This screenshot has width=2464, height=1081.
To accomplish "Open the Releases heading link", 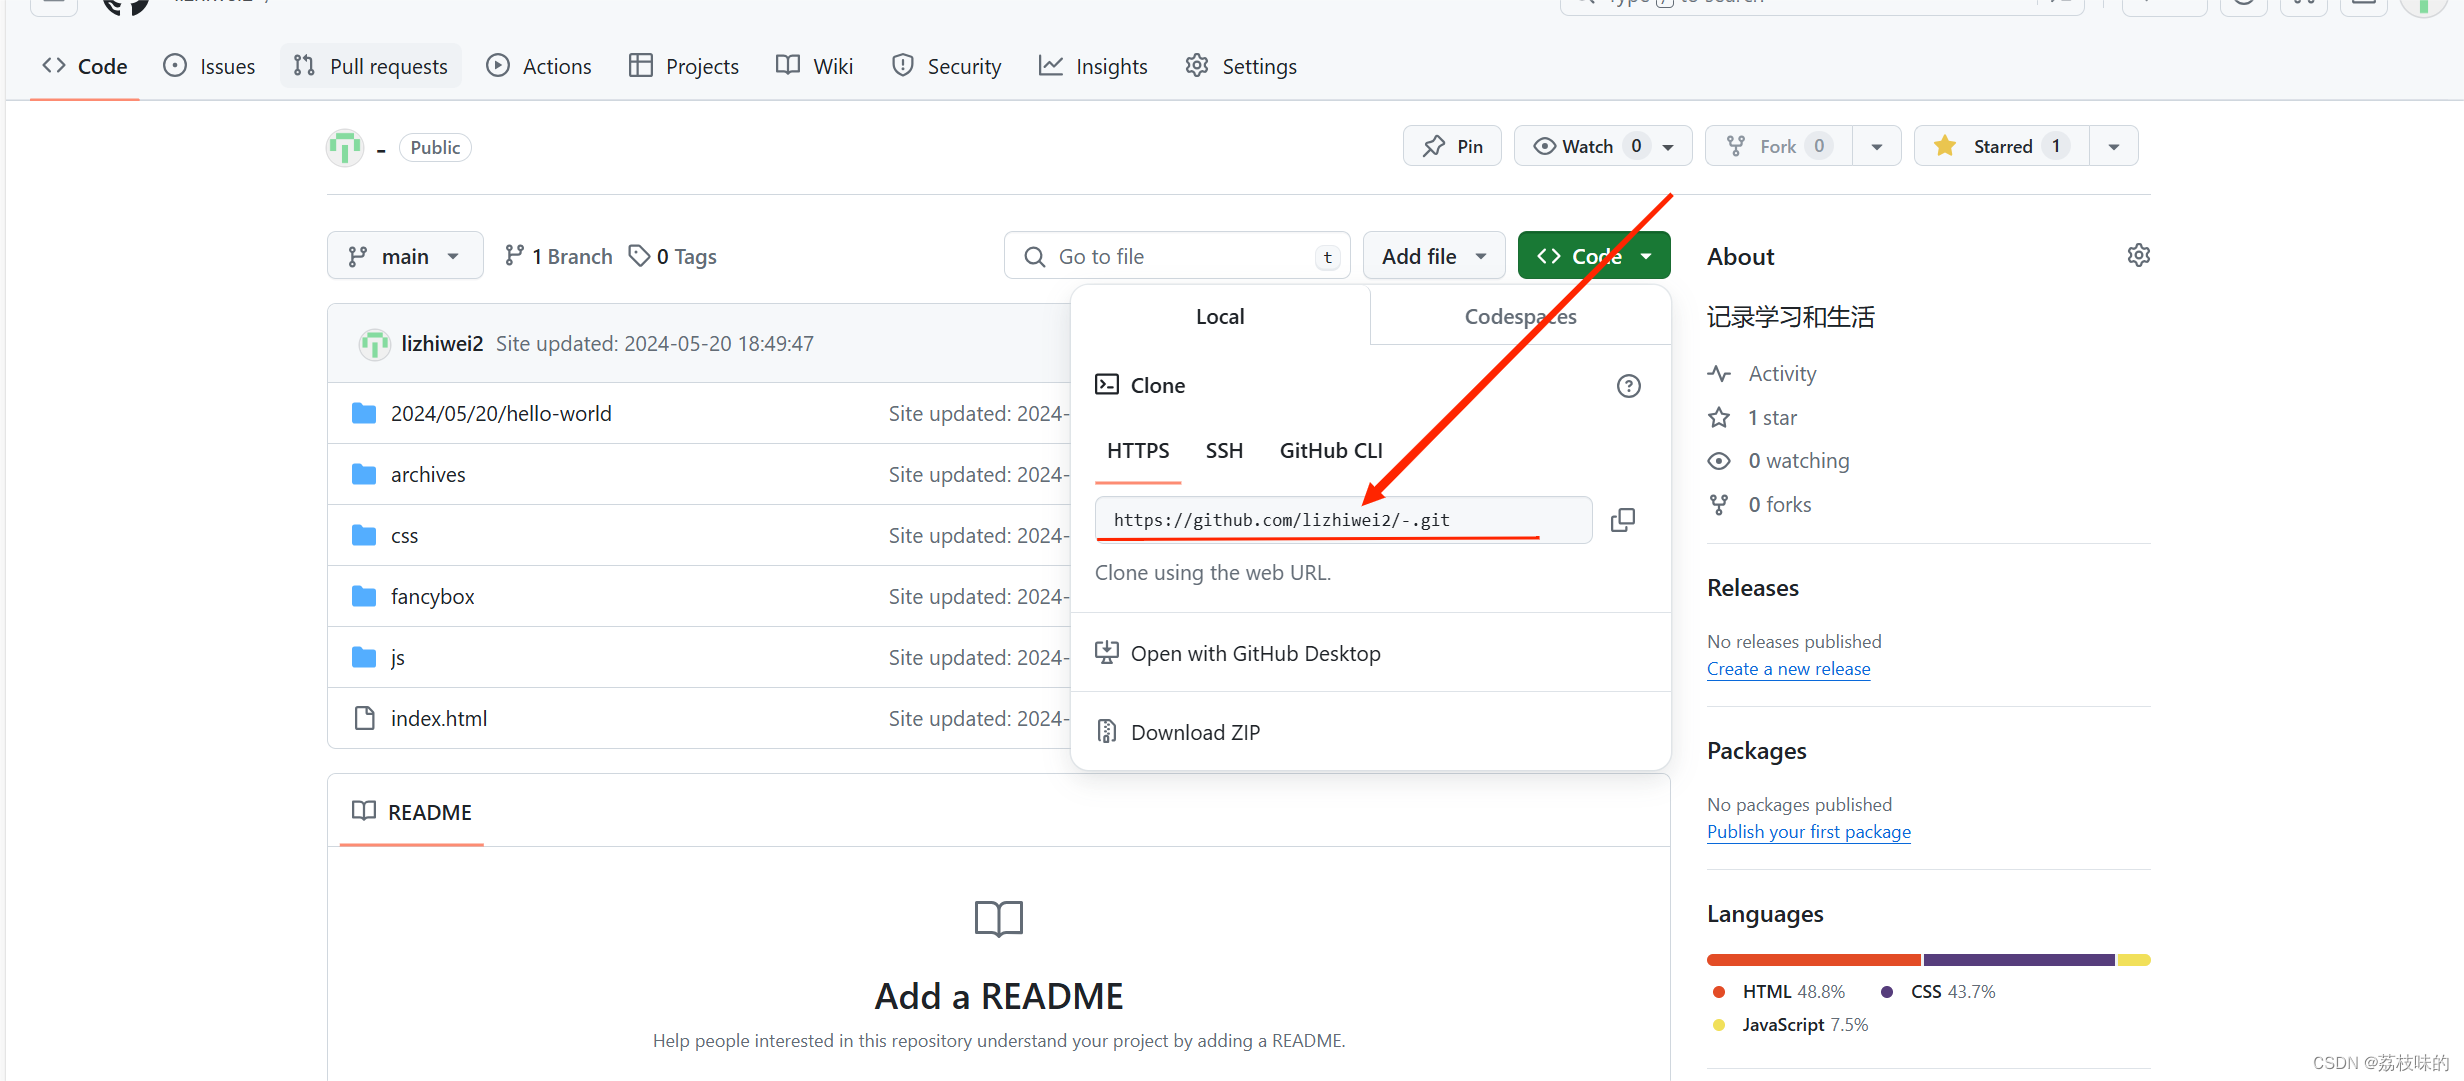I will pyautogui.click(x=1752, y=588).
